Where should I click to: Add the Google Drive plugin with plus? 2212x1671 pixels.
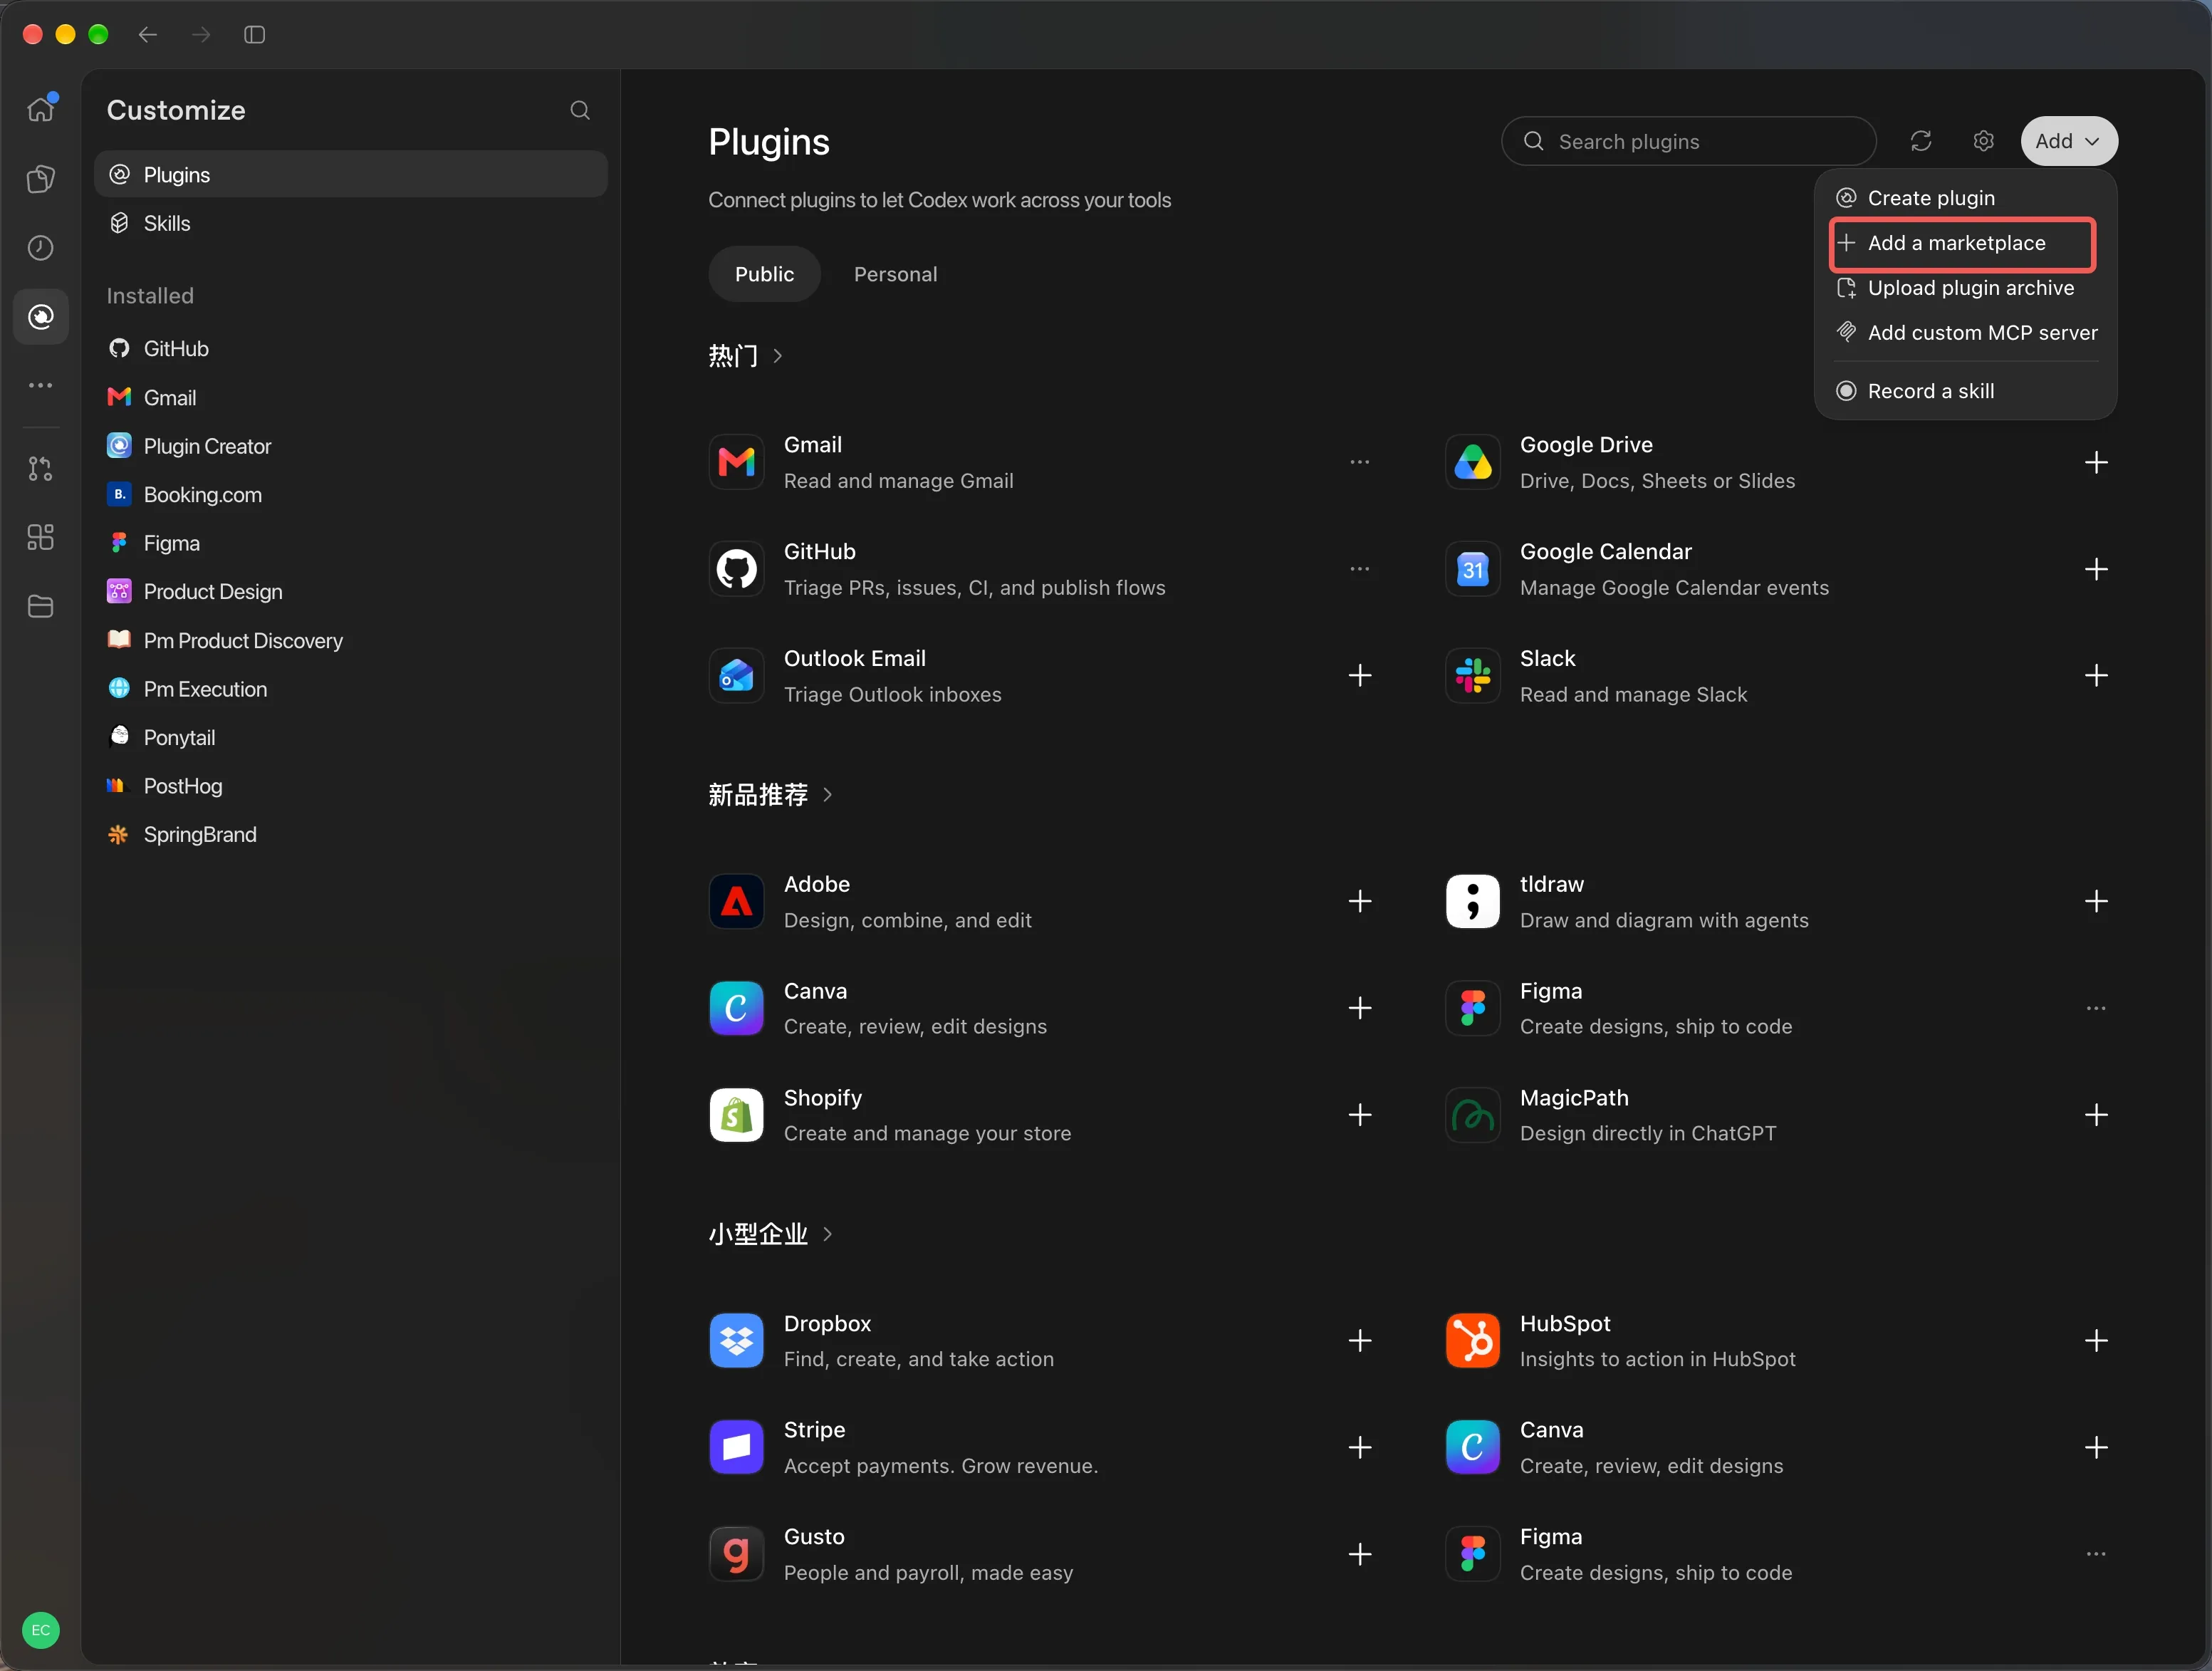pos(2096,463)
